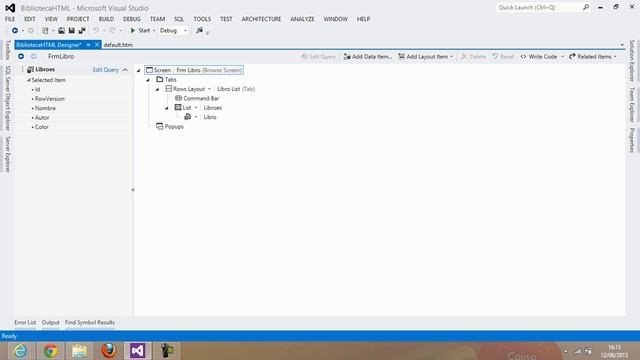
Task: Collapse the Libroes panel with chevron
Action: pyautogui.click(x=125, y=70)
